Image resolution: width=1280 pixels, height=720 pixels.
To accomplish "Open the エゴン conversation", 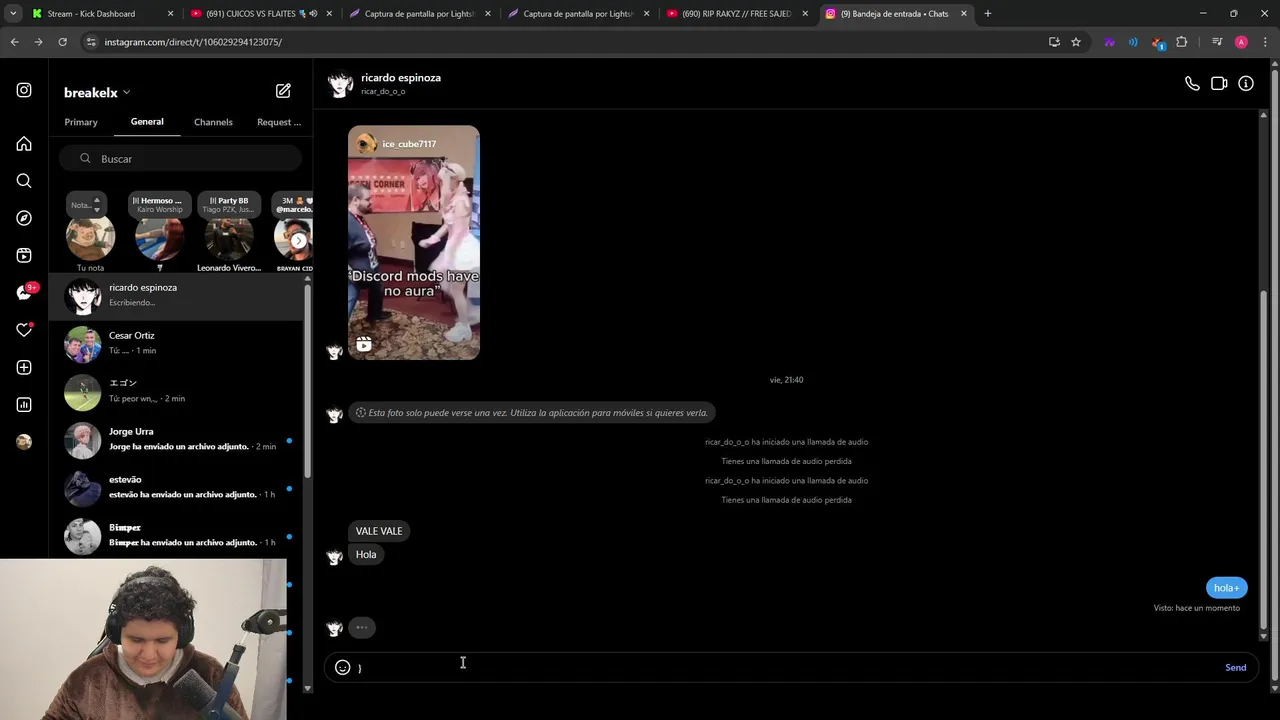I will coord(177,392).
